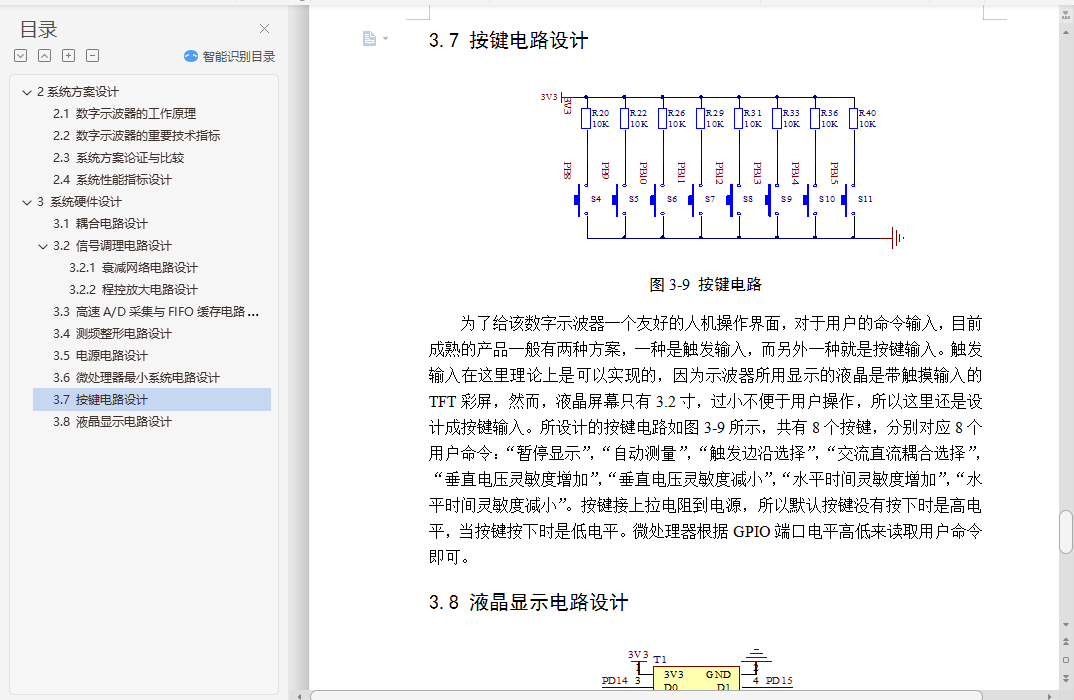Click the horizontal scrollbar track at bottom
Image resolution: width=1074 pixels, height=700 pixels.
click(x=646, y=696)
